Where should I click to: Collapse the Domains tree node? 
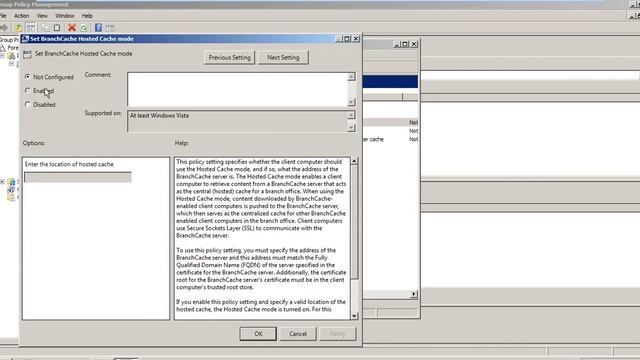(2, 56)
